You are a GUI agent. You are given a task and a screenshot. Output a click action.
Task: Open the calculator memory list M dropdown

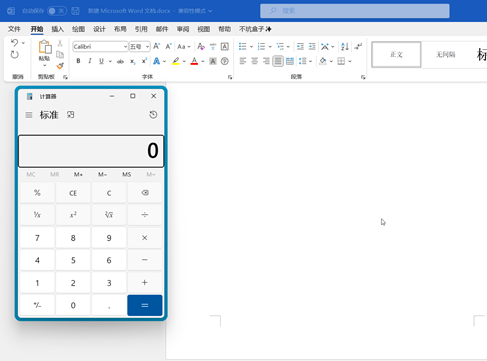151,174
